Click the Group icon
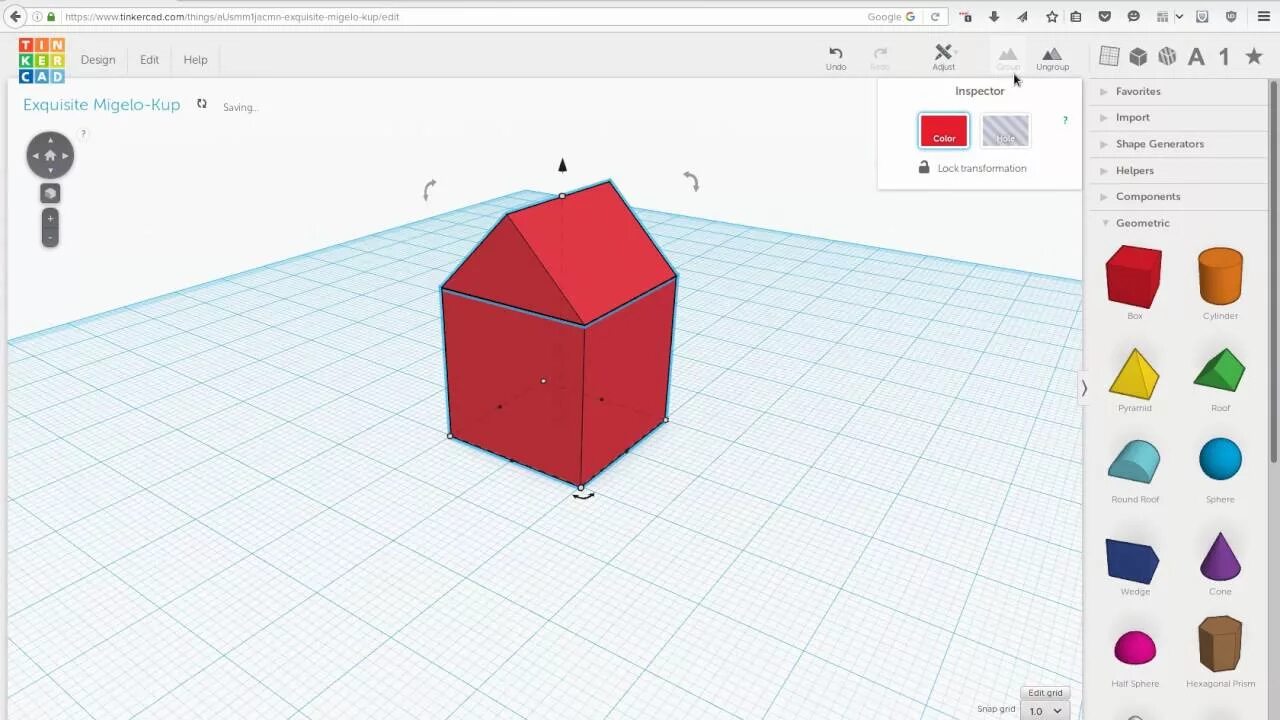1280x720 pixels. pos(1008,58)
